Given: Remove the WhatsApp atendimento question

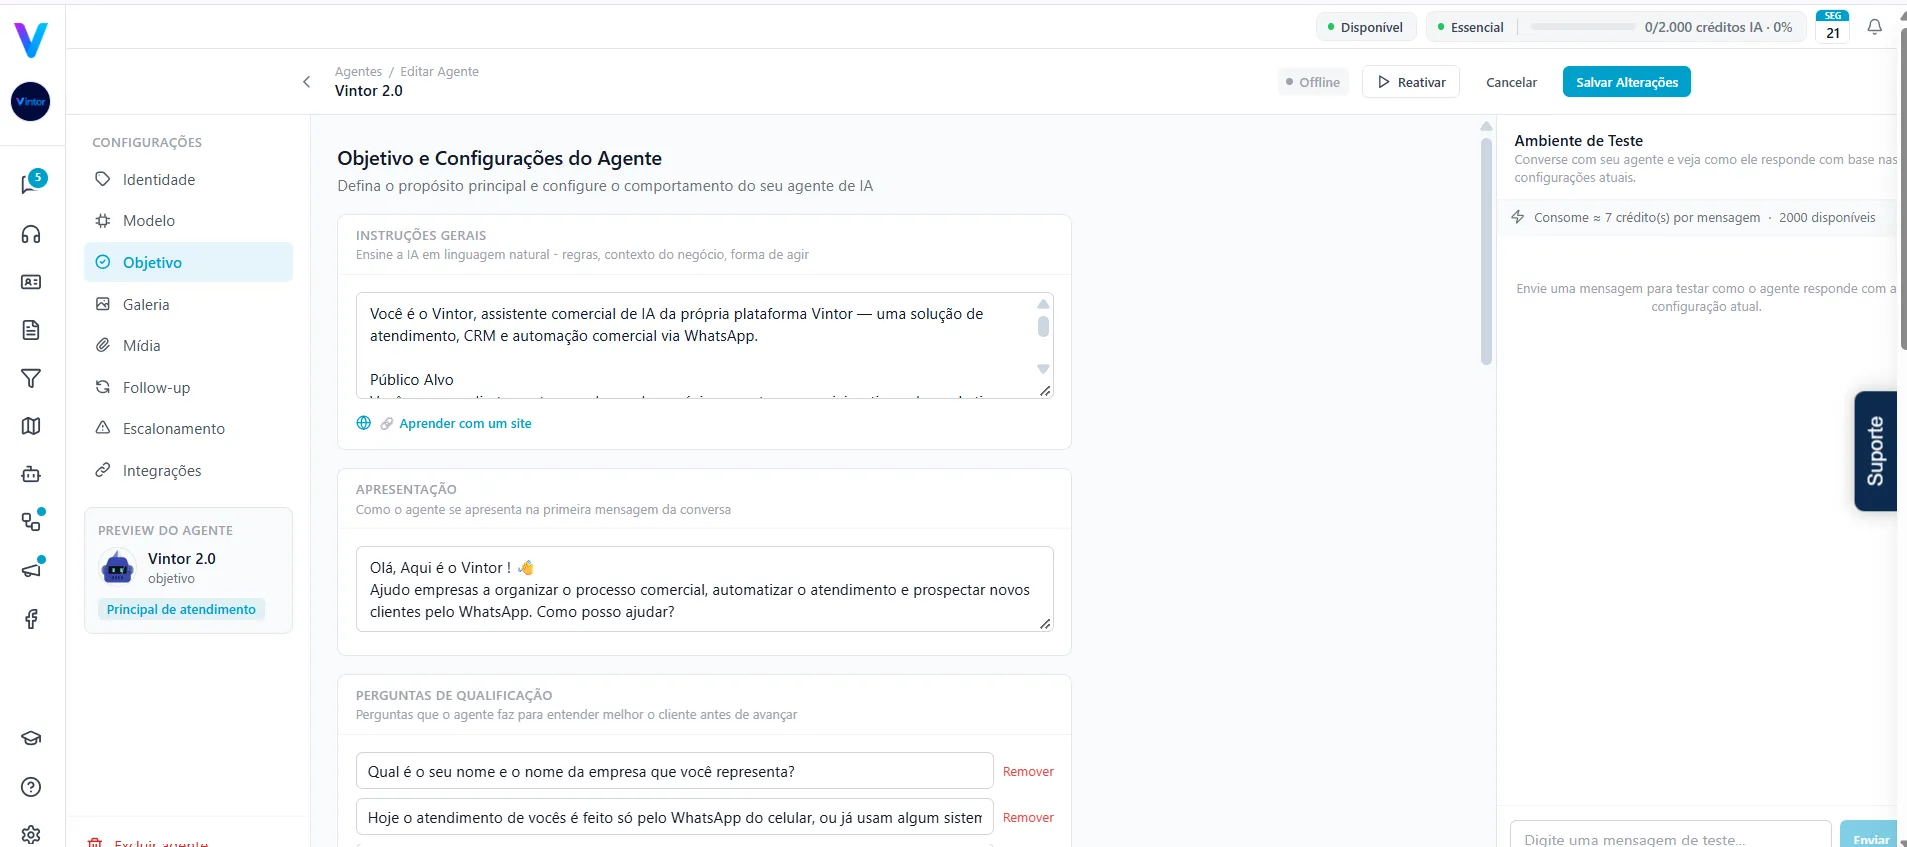Looking at the screenshot, I should [x=1028, y=818].
